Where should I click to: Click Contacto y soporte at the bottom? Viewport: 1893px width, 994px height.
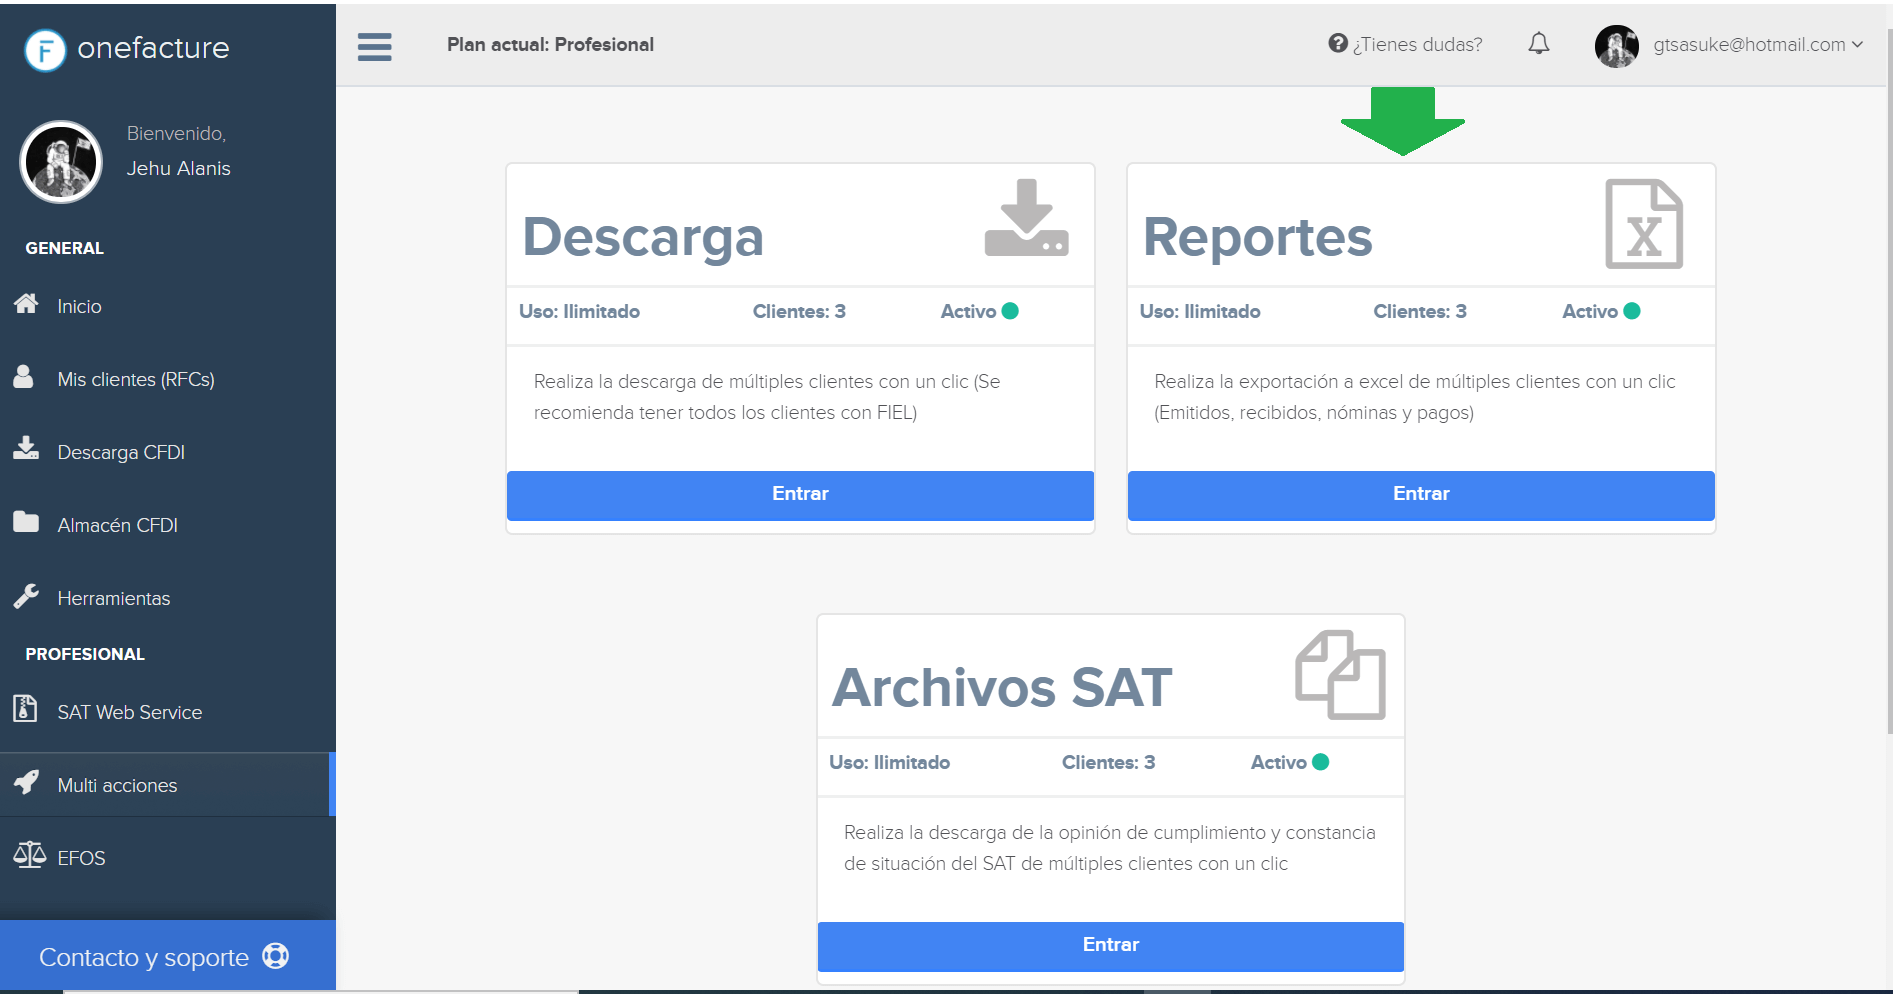[144, 956]
